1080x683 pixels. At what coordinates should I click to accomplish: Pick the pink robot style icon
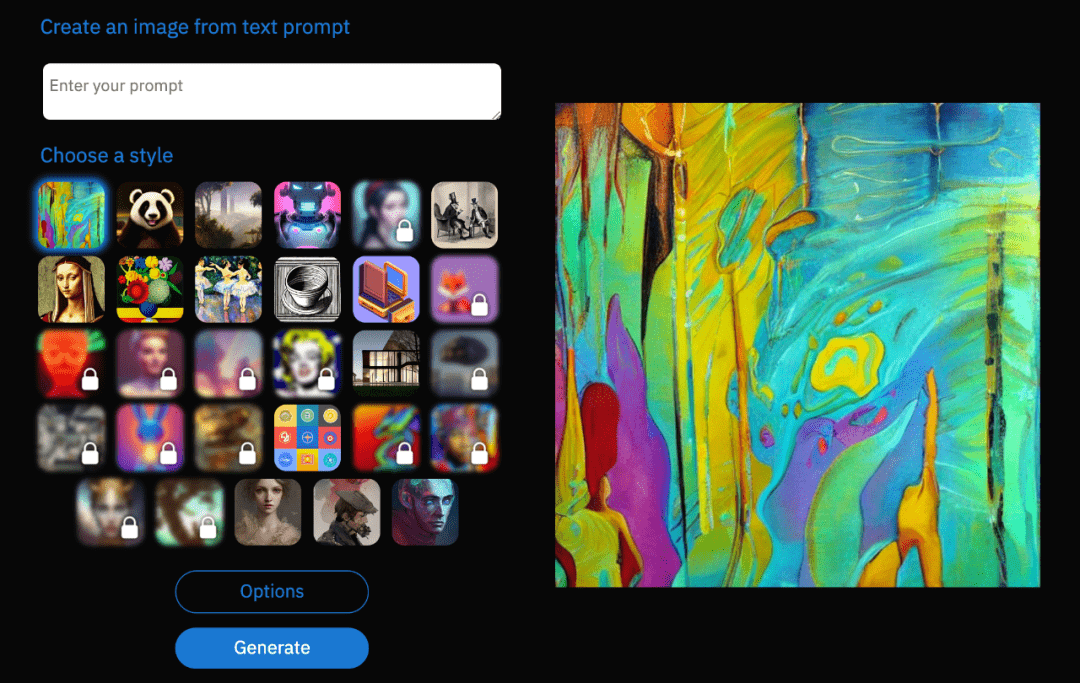(307, 215)
